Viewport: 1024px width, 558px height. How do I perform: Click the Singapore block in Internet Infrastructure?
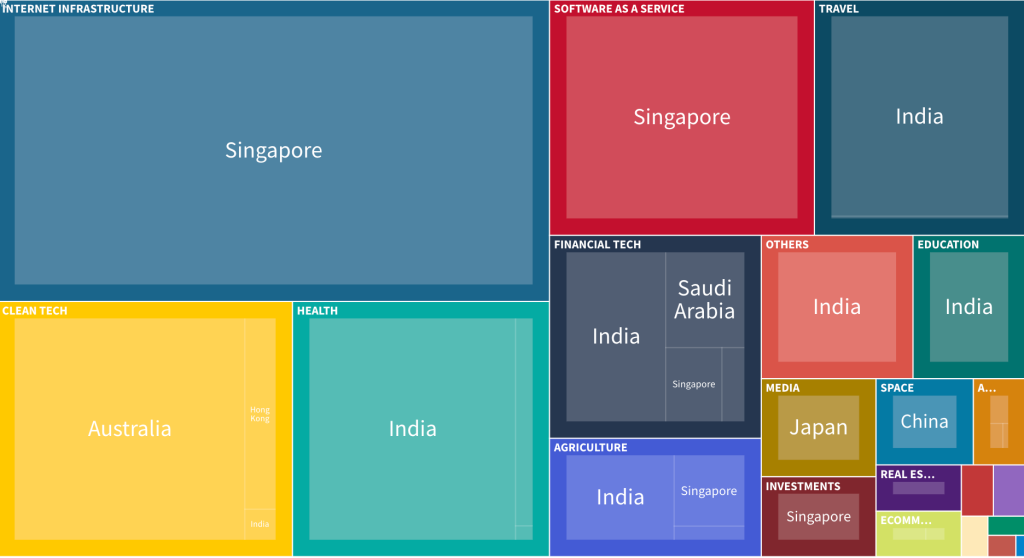click(273, 150)
